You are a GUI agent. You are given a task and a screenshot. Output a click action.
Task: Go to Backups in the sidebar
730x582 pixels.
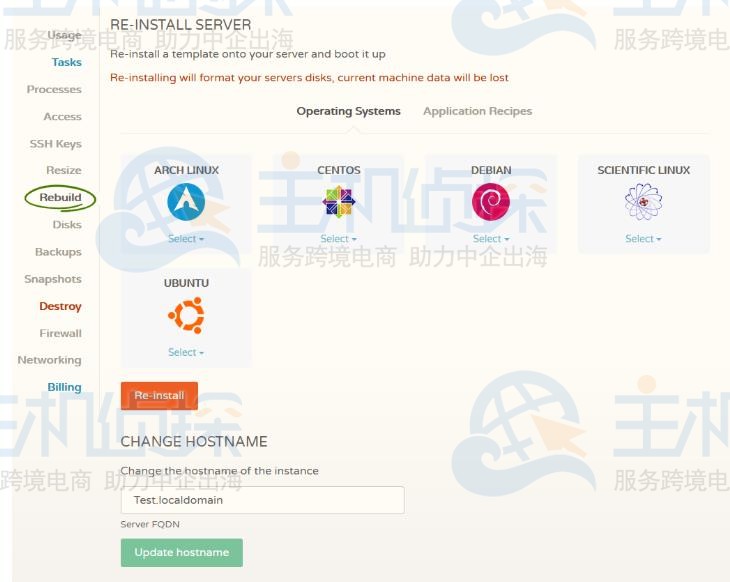pos(58,252)
